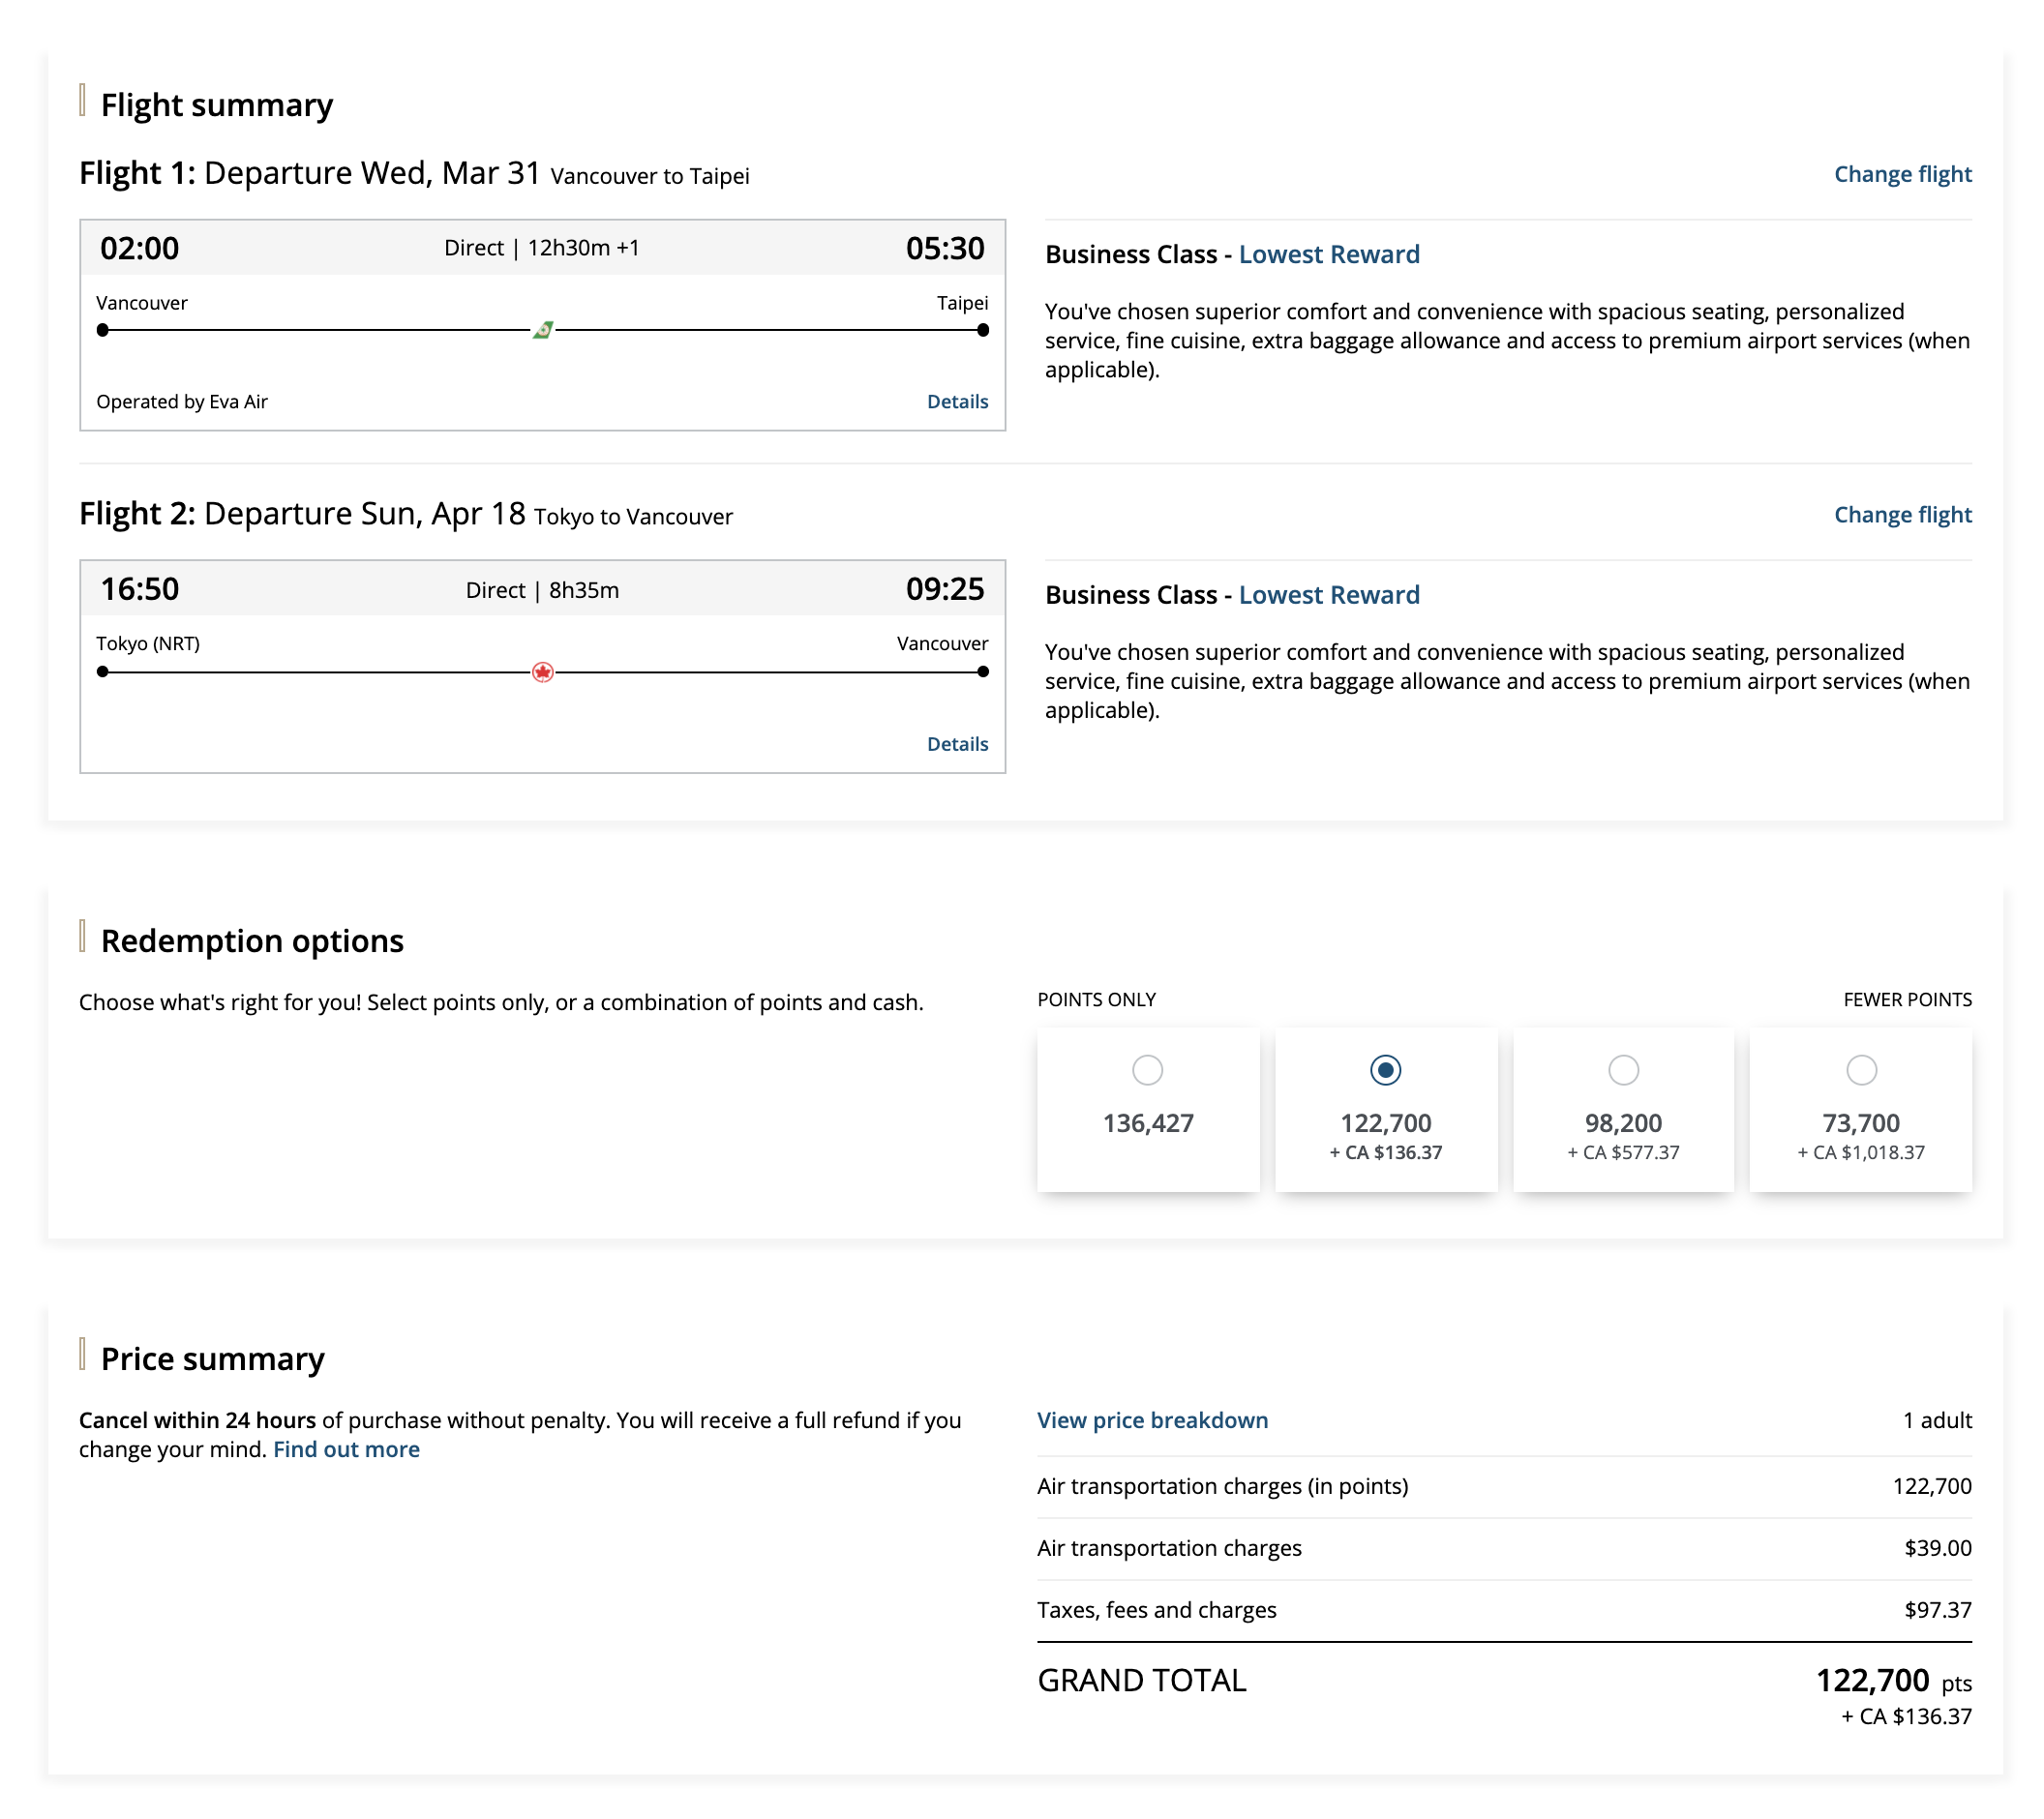Click the Flight summary heading

[x=216, y=104]
